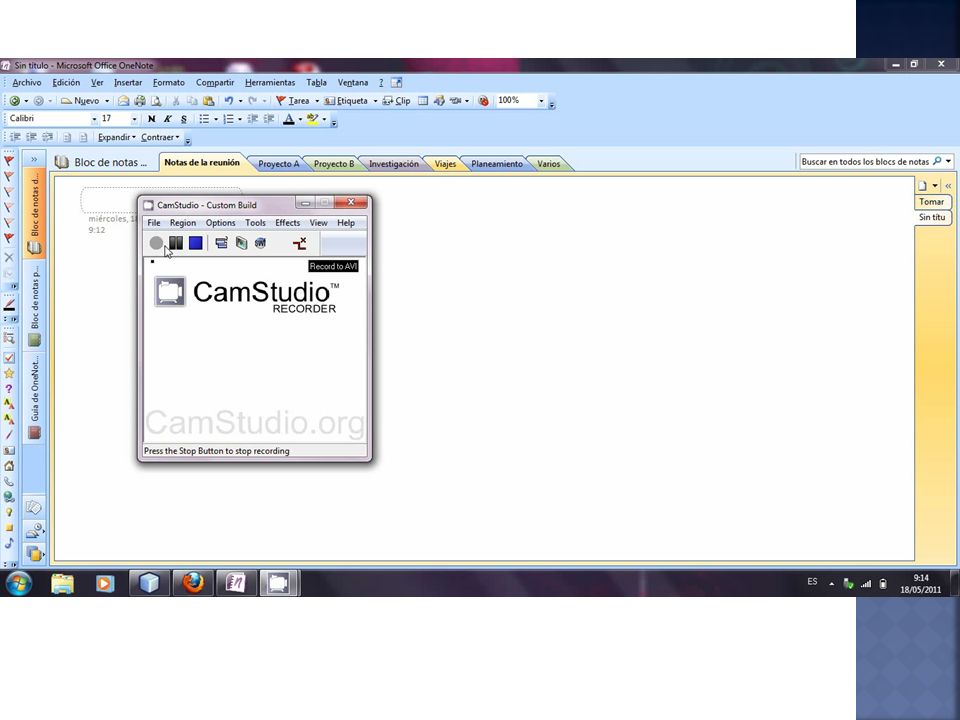The height and width of the screenshot is (720, 960).
Task: Click the Paste icon in OneNote toolbar
Action: coord(208,100)
